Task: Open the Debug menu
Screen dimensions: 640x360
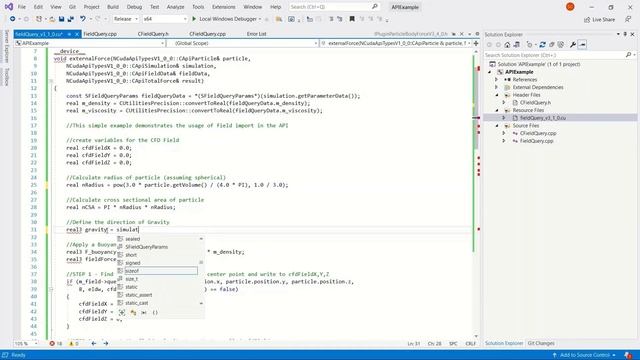Action: tap(134, 7)
